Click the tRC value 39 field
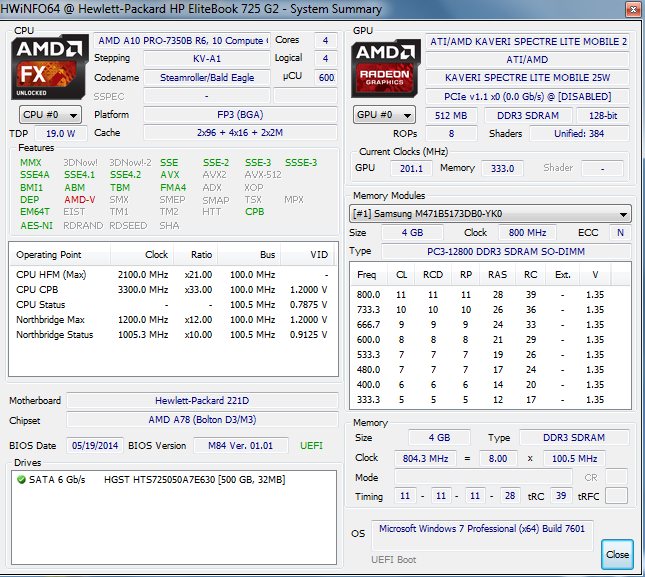Screen dimensions: 645x577 [561, 496]
